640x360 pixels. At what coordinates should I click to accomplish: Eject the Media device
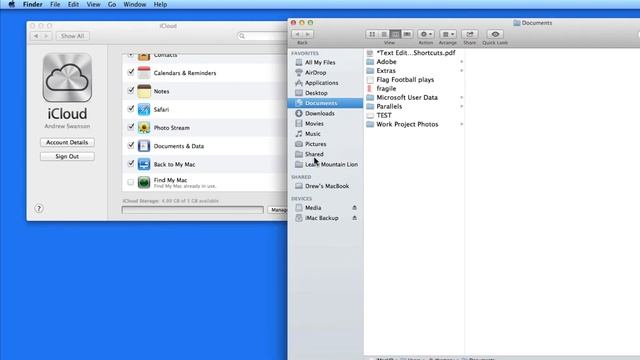coord(354,208)
